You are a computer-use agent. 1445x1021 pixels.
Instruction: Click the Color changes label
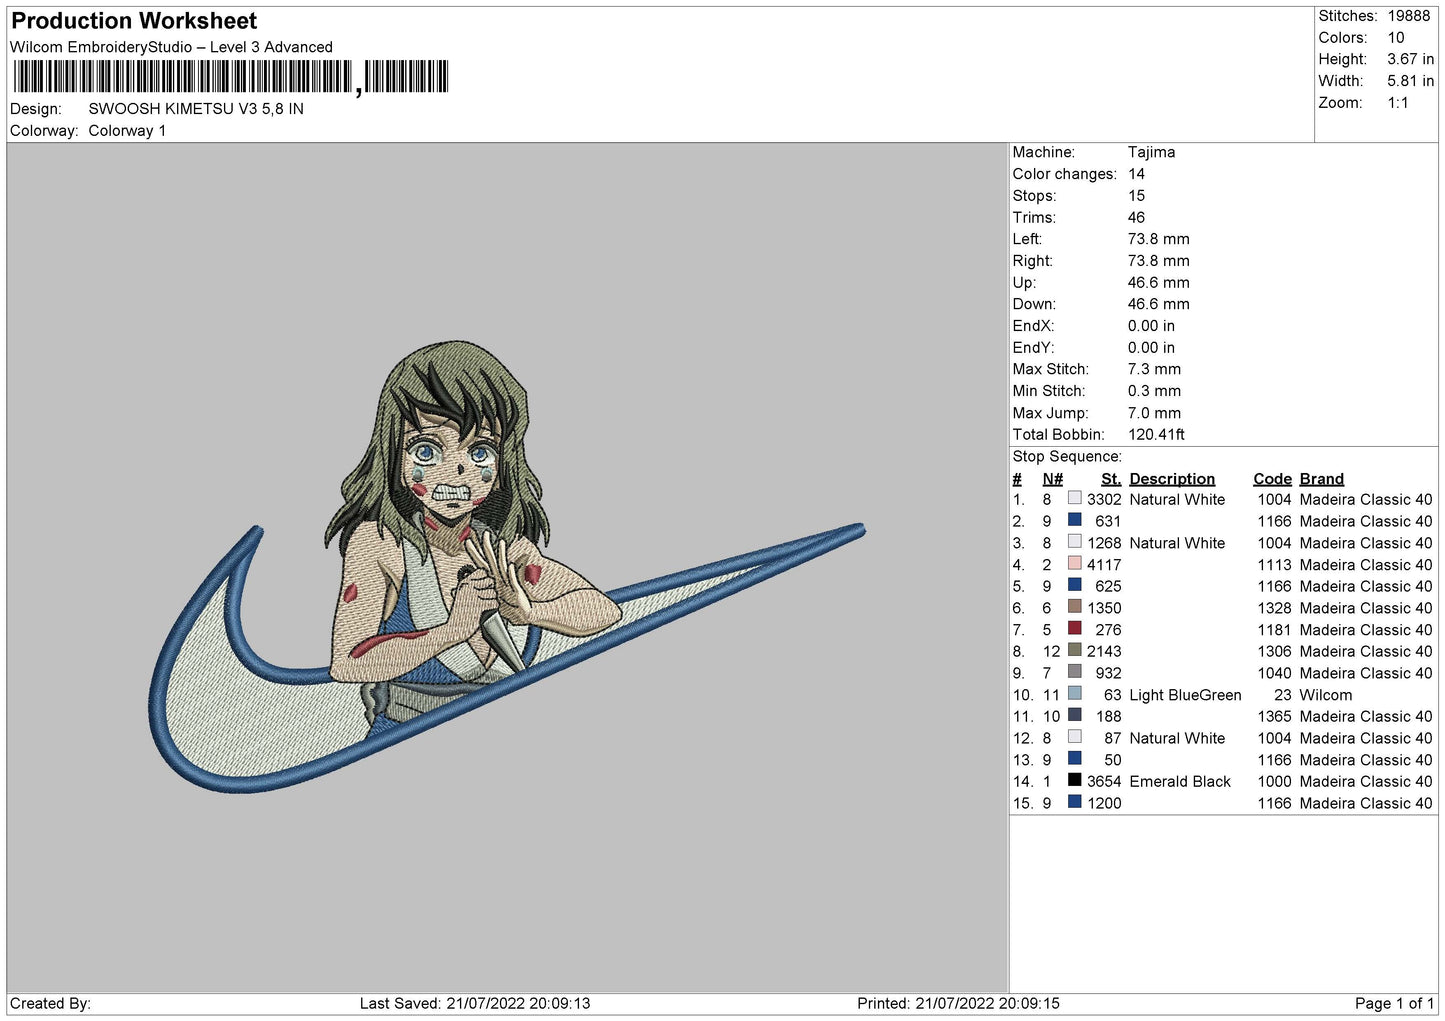coord(1064,174)
